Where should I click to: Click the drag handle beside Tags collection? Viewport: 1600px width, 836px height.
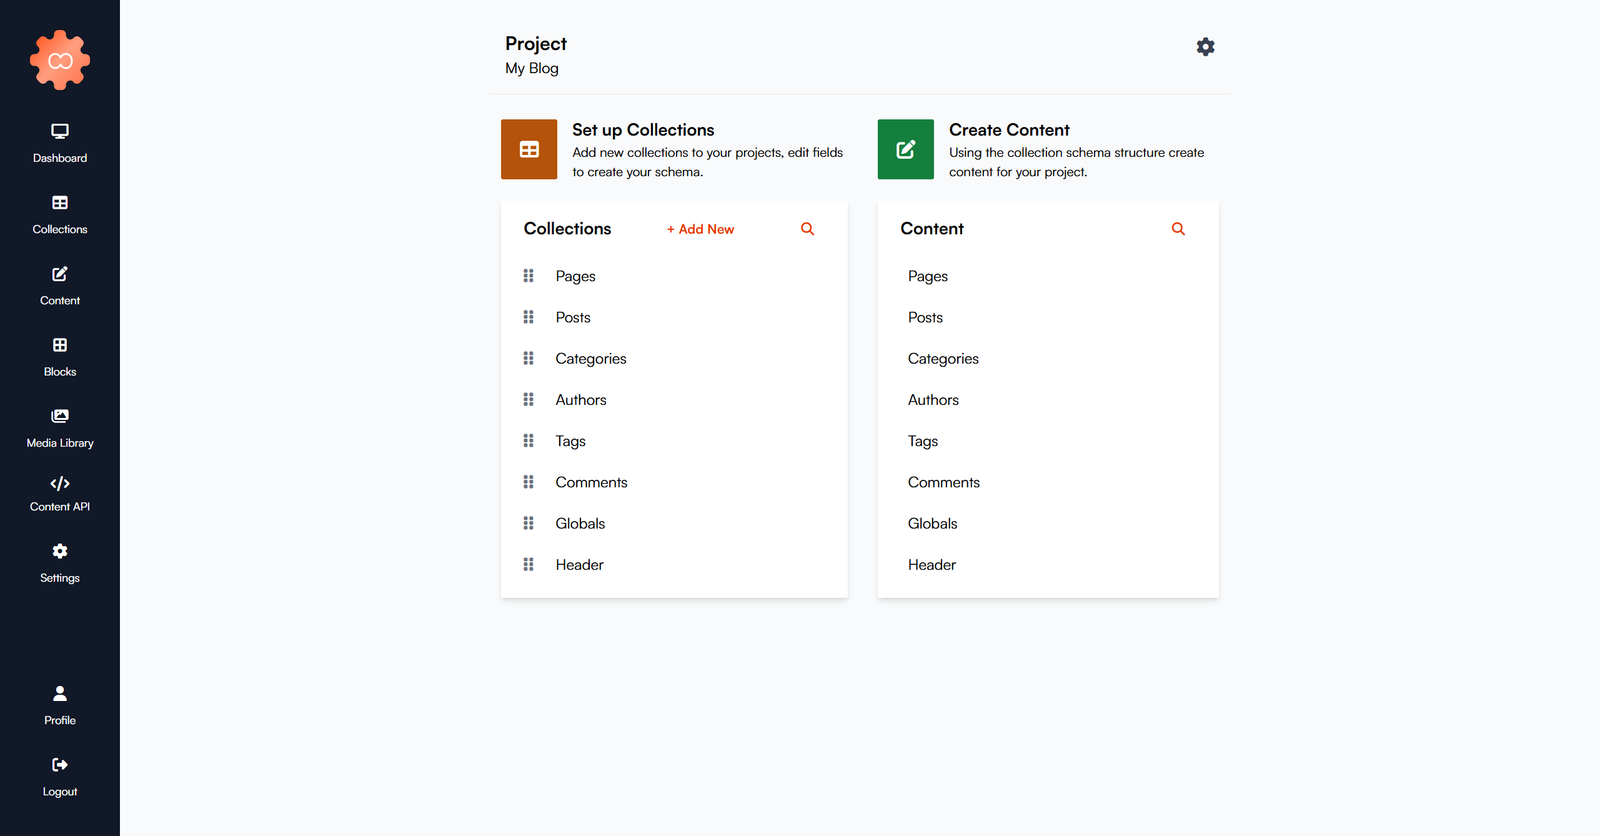coord(529,441)
